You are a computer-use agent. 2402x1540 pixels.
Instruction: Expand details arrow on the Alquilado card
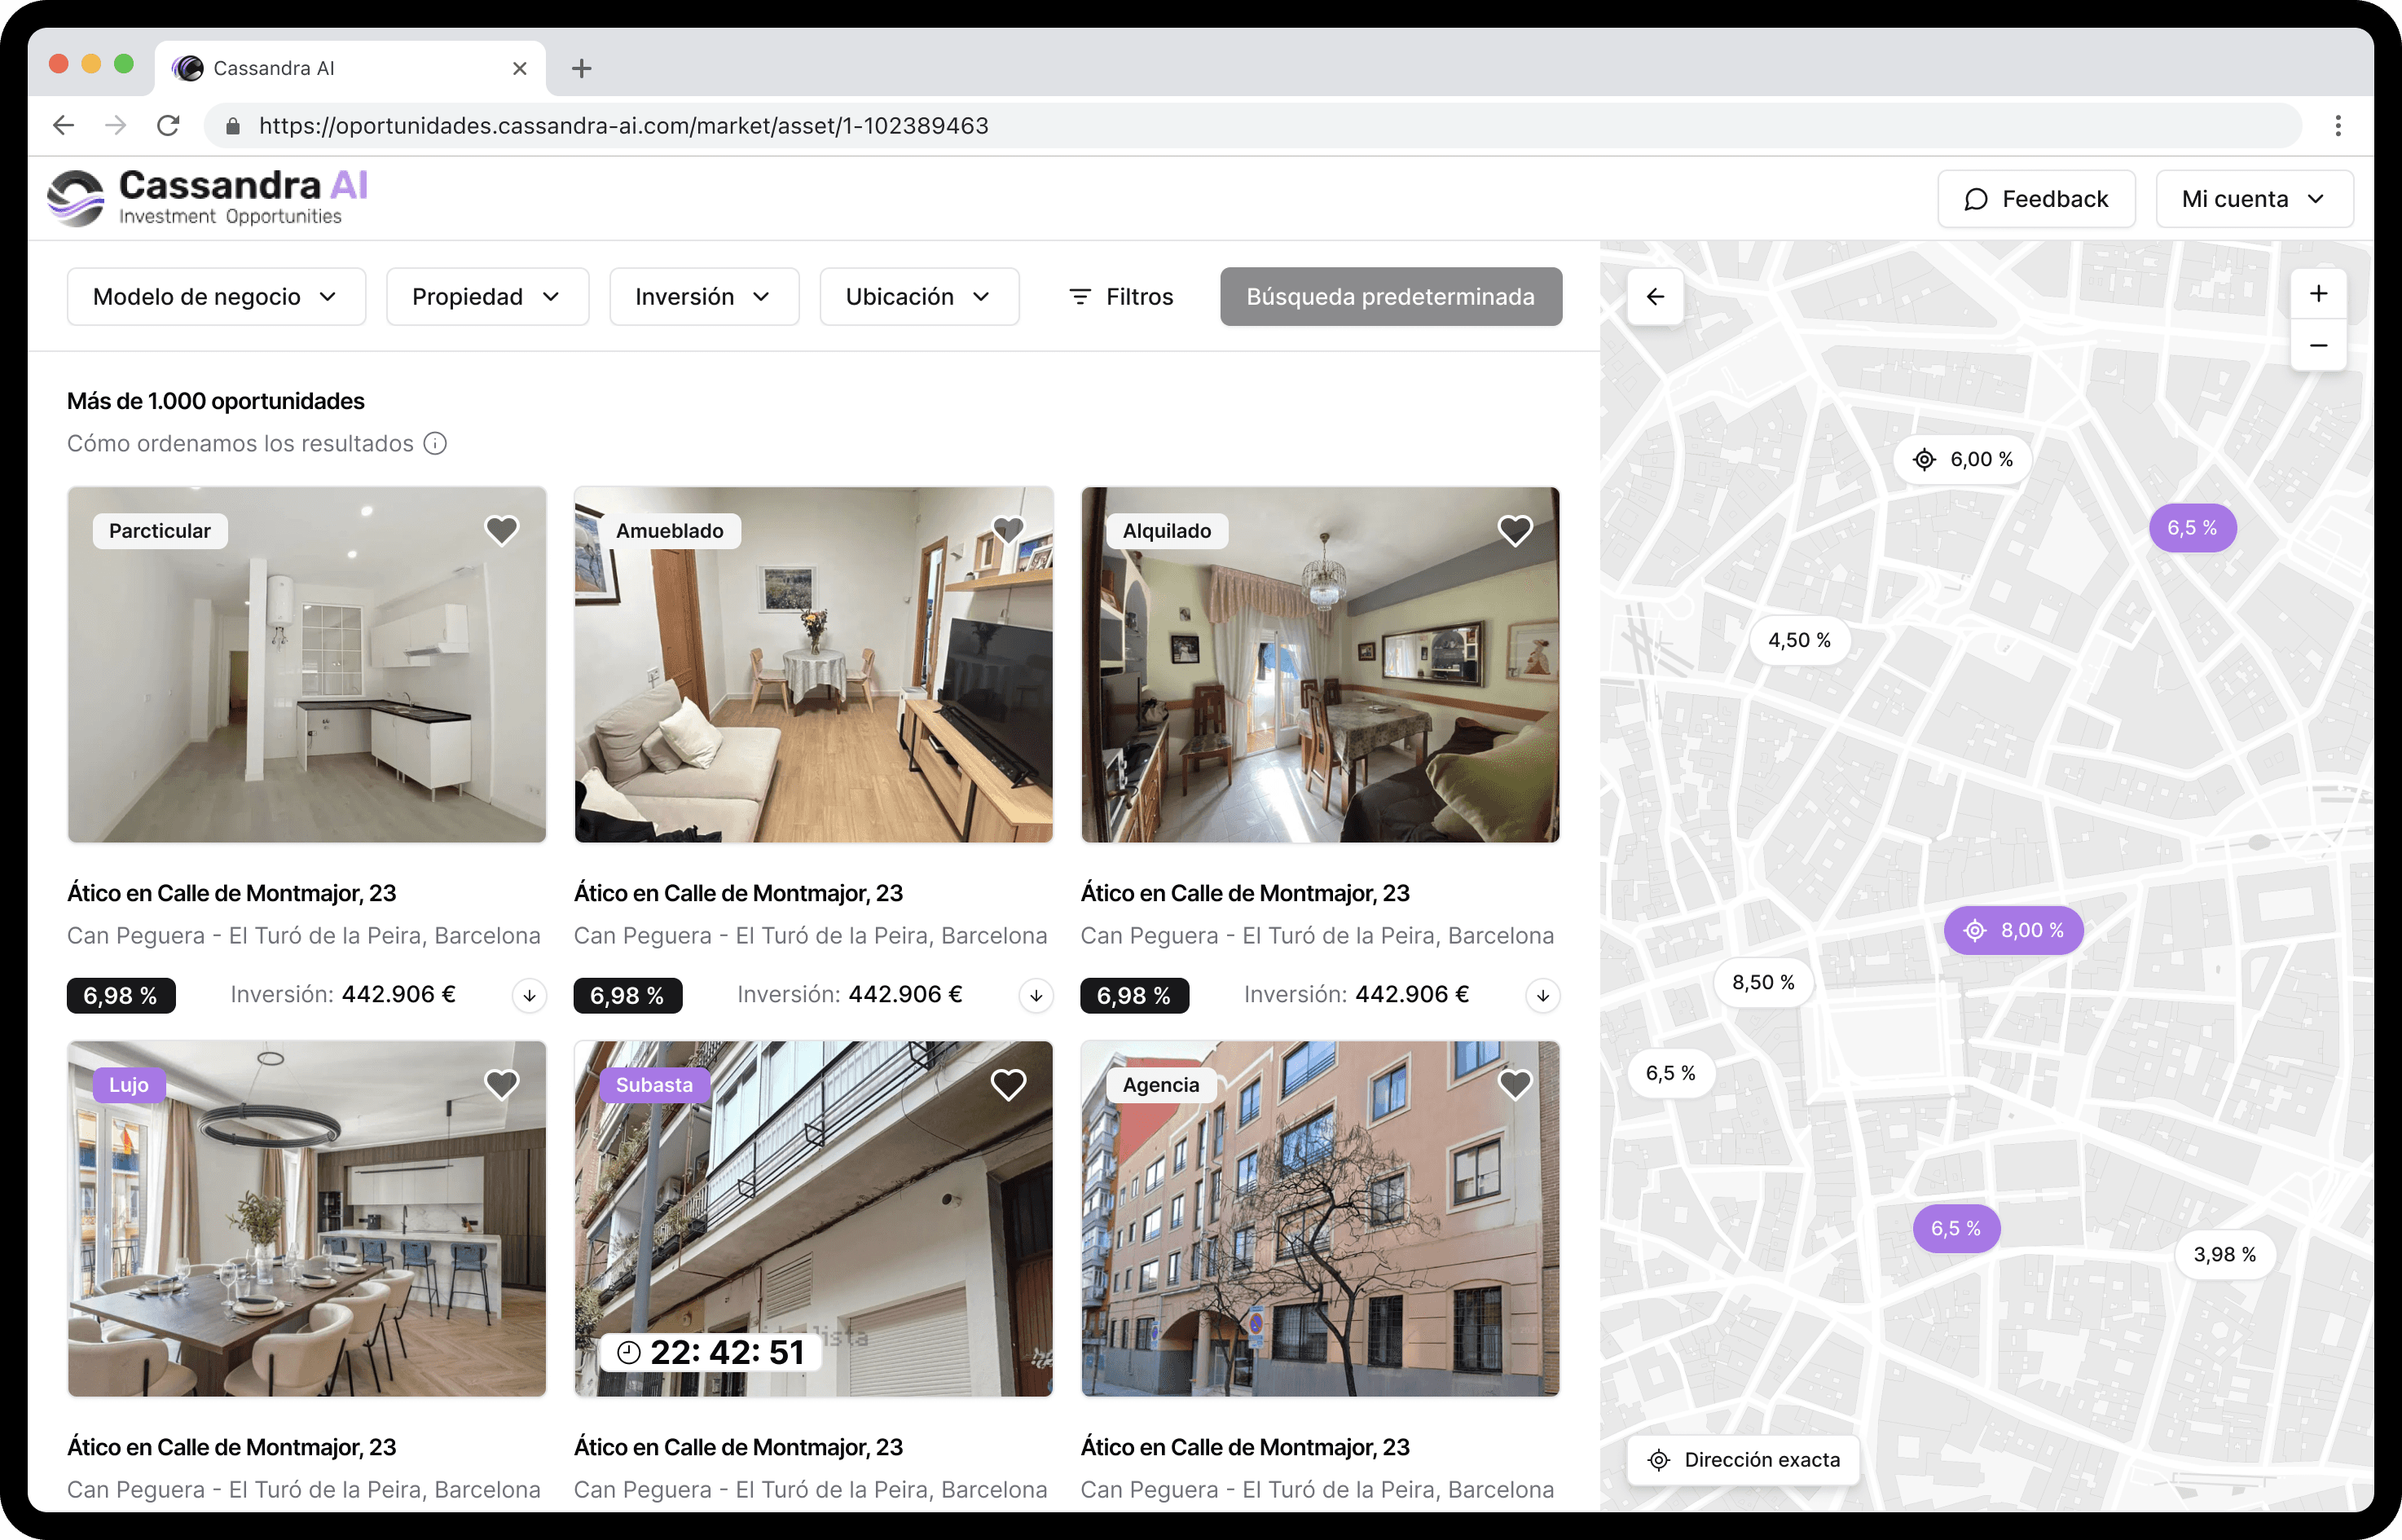point(1543,996)
